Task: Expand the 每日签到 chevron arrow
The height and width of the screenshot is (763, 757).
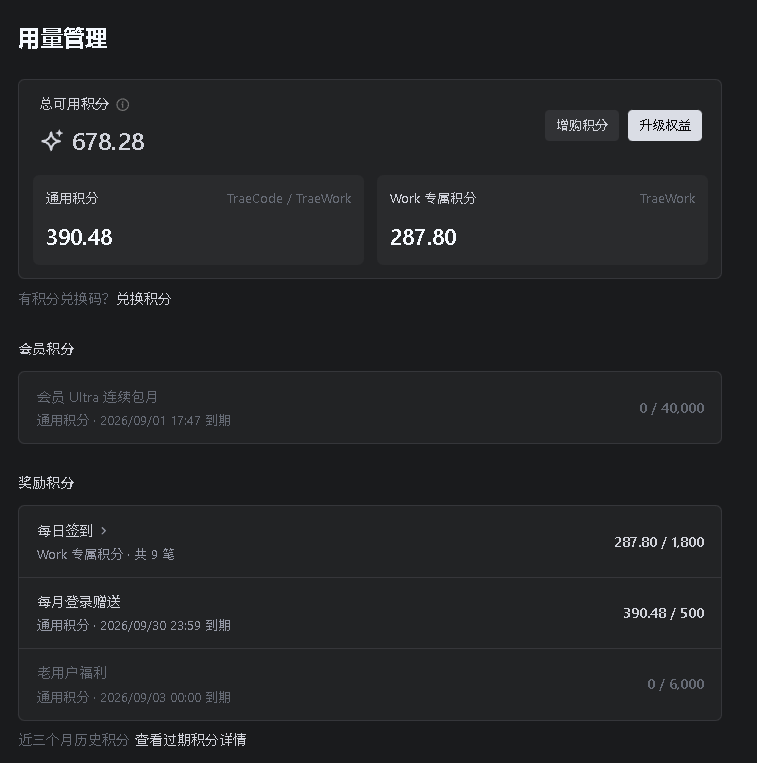Action: (104, 530)
